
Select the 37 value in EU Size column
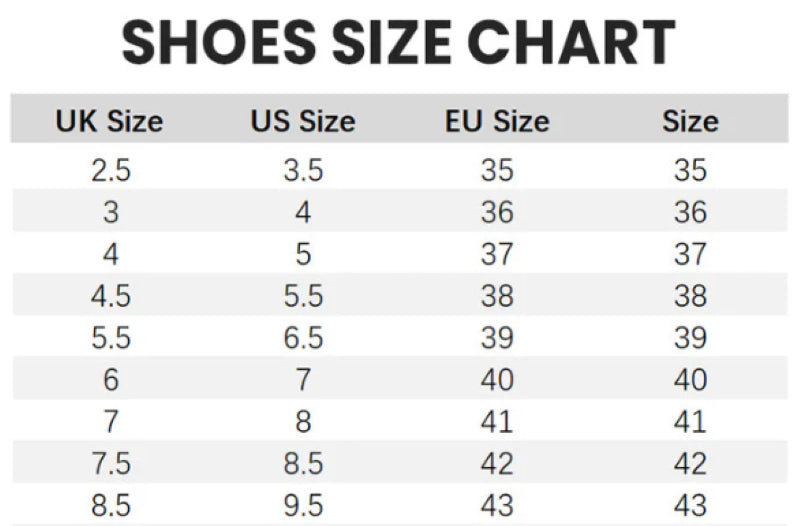497,255
